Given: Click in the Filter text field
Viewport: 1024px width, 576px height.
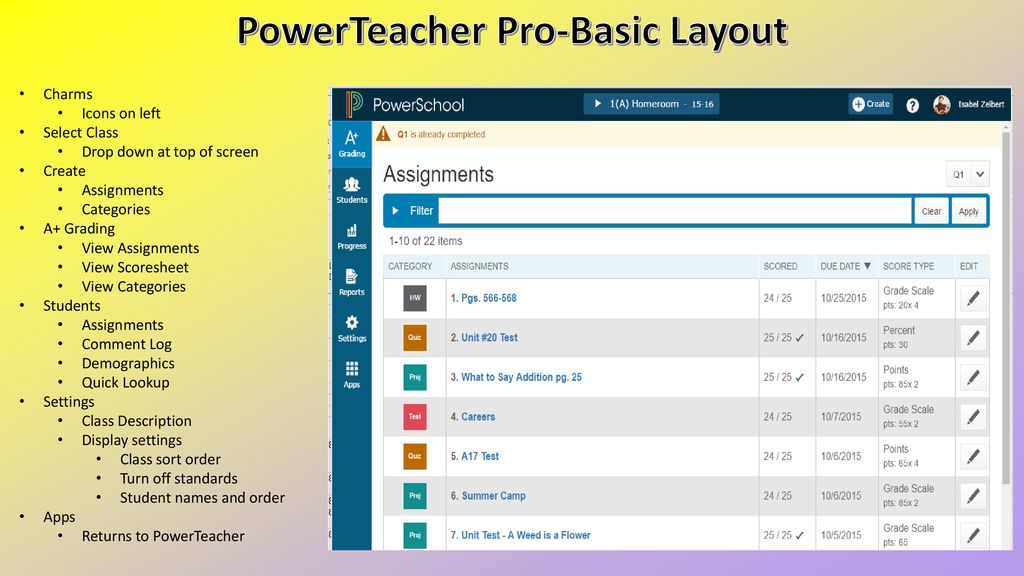Looking at the screenshot, I should pyautogui.click(x=675, y=211).
